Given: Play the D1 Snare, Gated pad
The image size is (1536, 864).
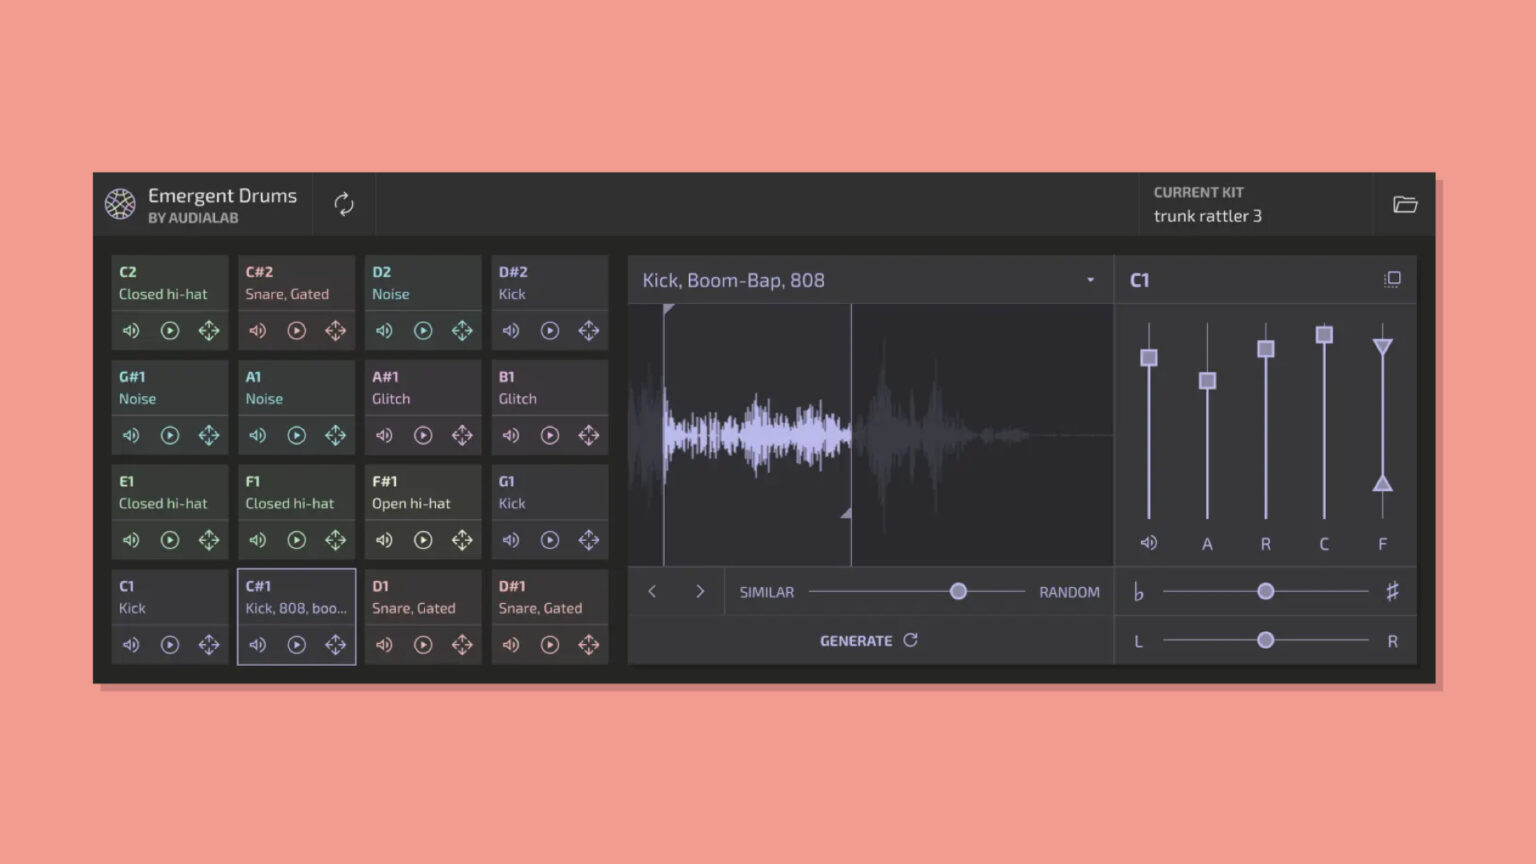Looking at the screenshot, I should pos(423,645).
